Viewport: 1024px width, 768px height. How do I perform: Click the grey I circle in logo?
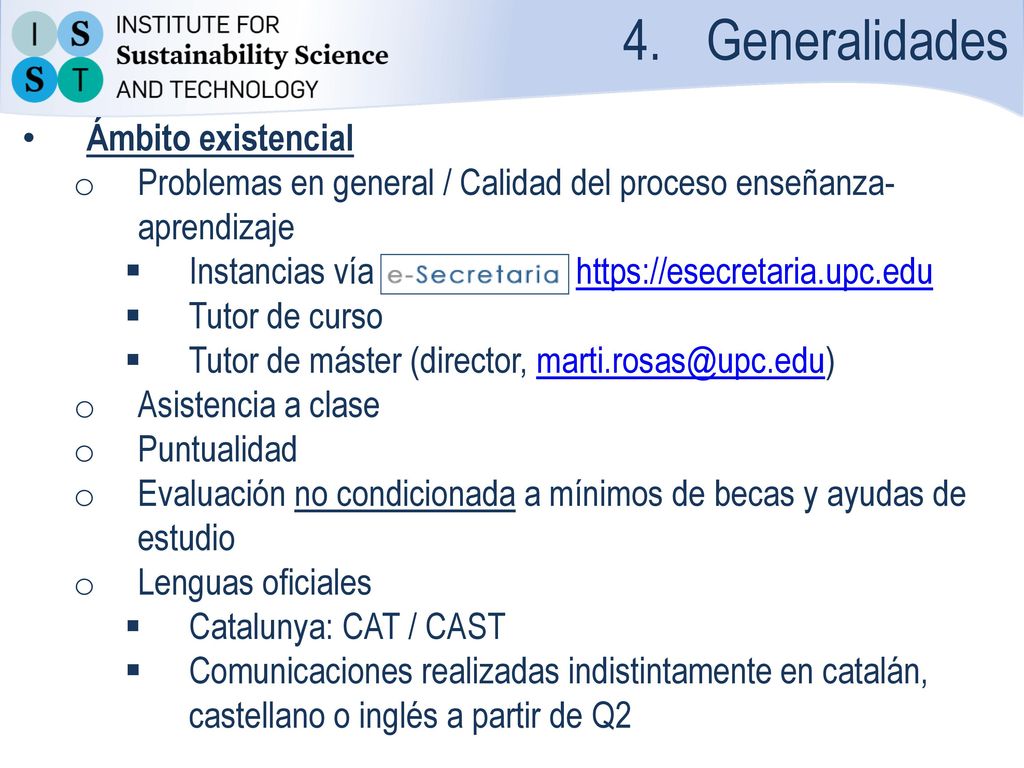tap(34, 33)
